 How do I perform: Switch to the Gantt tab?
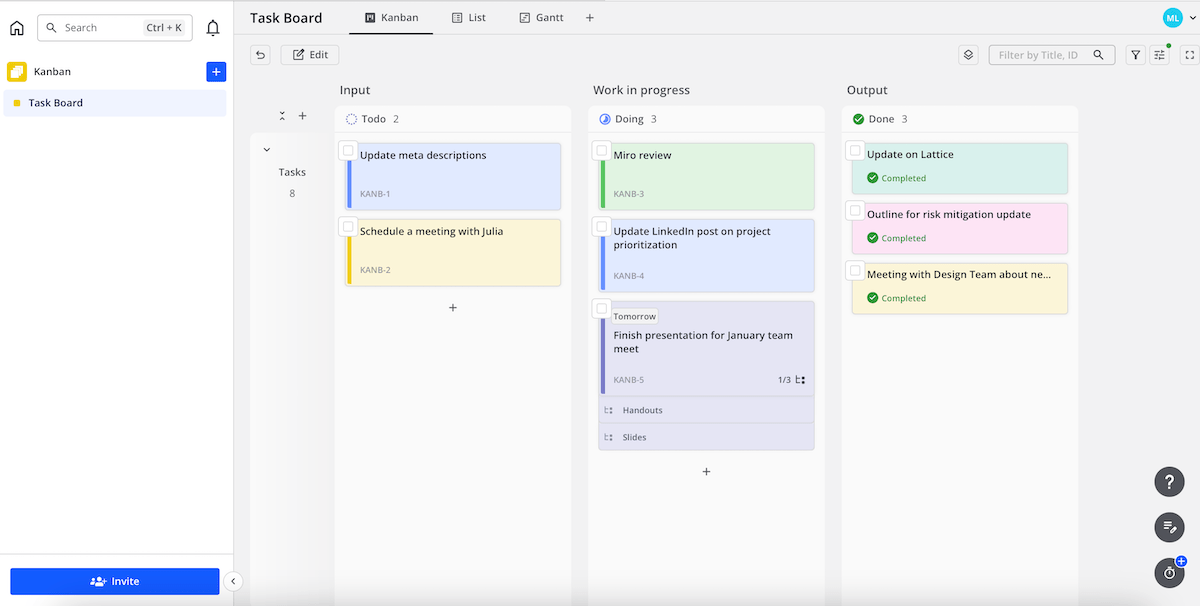[x=540, y=17]
